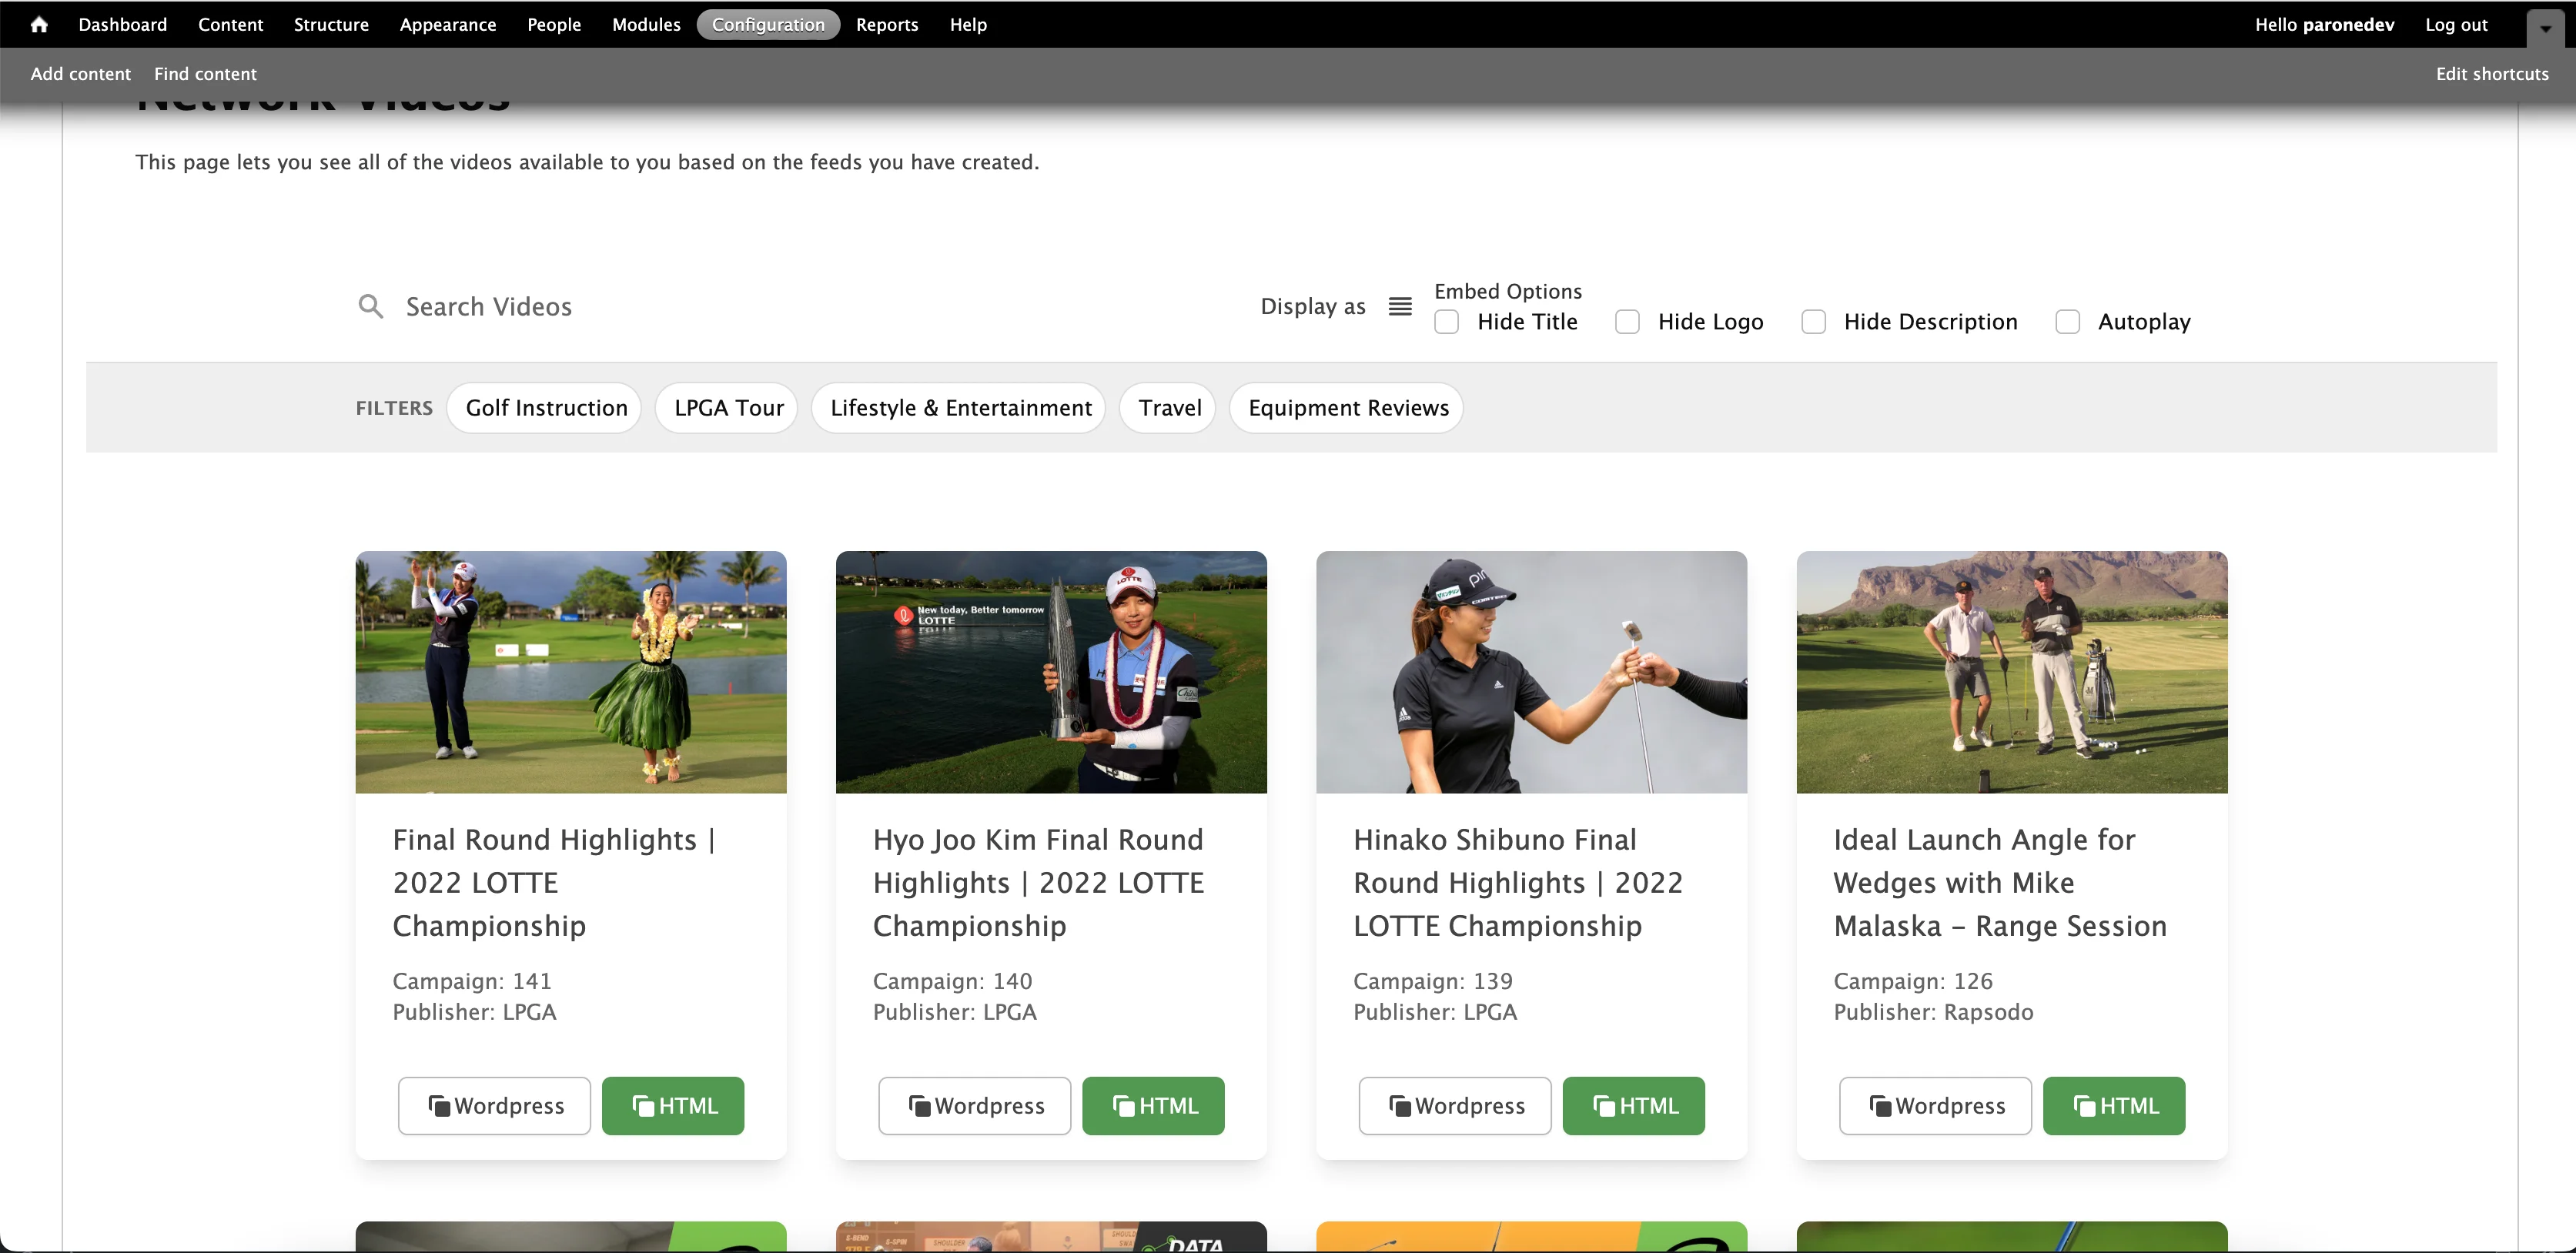
Task: Open the Dashboard menu
Action: [x=123, y=24]
